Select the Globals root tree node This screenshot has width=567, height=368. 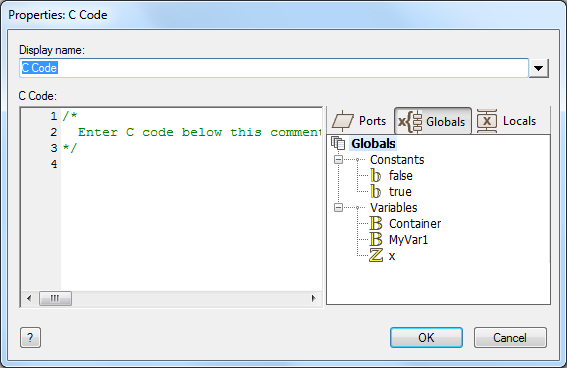click(x=373, y=144)
